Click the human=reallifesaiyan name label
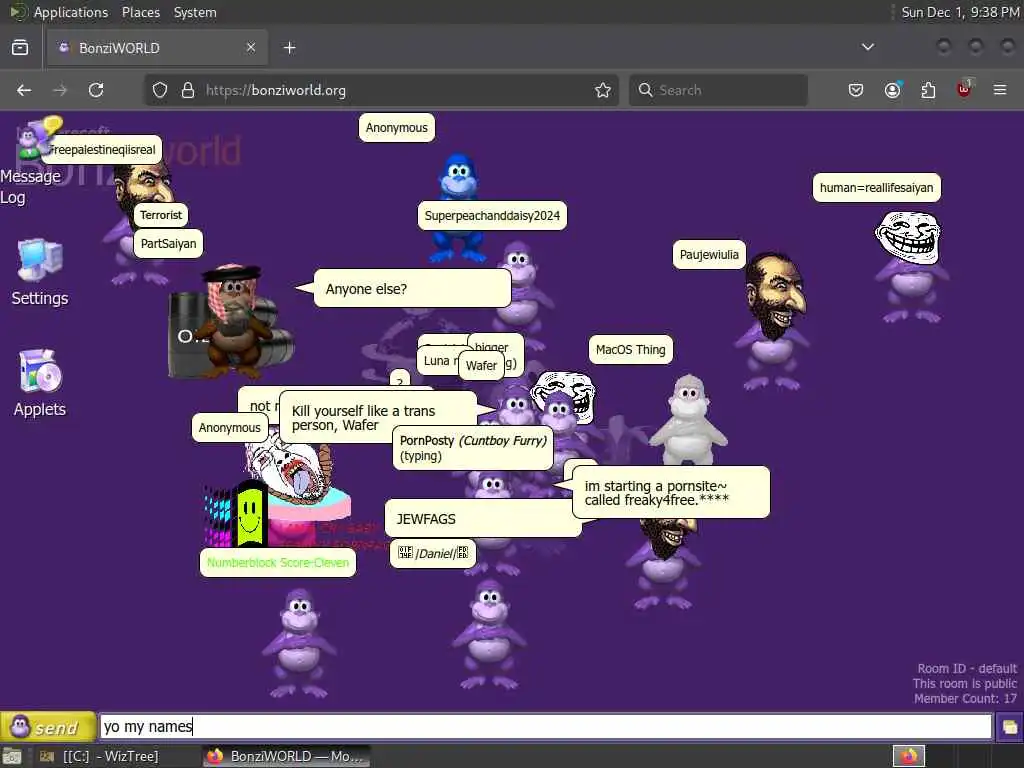The height and width of the screenshot is (768, 1024). [876, 188]
